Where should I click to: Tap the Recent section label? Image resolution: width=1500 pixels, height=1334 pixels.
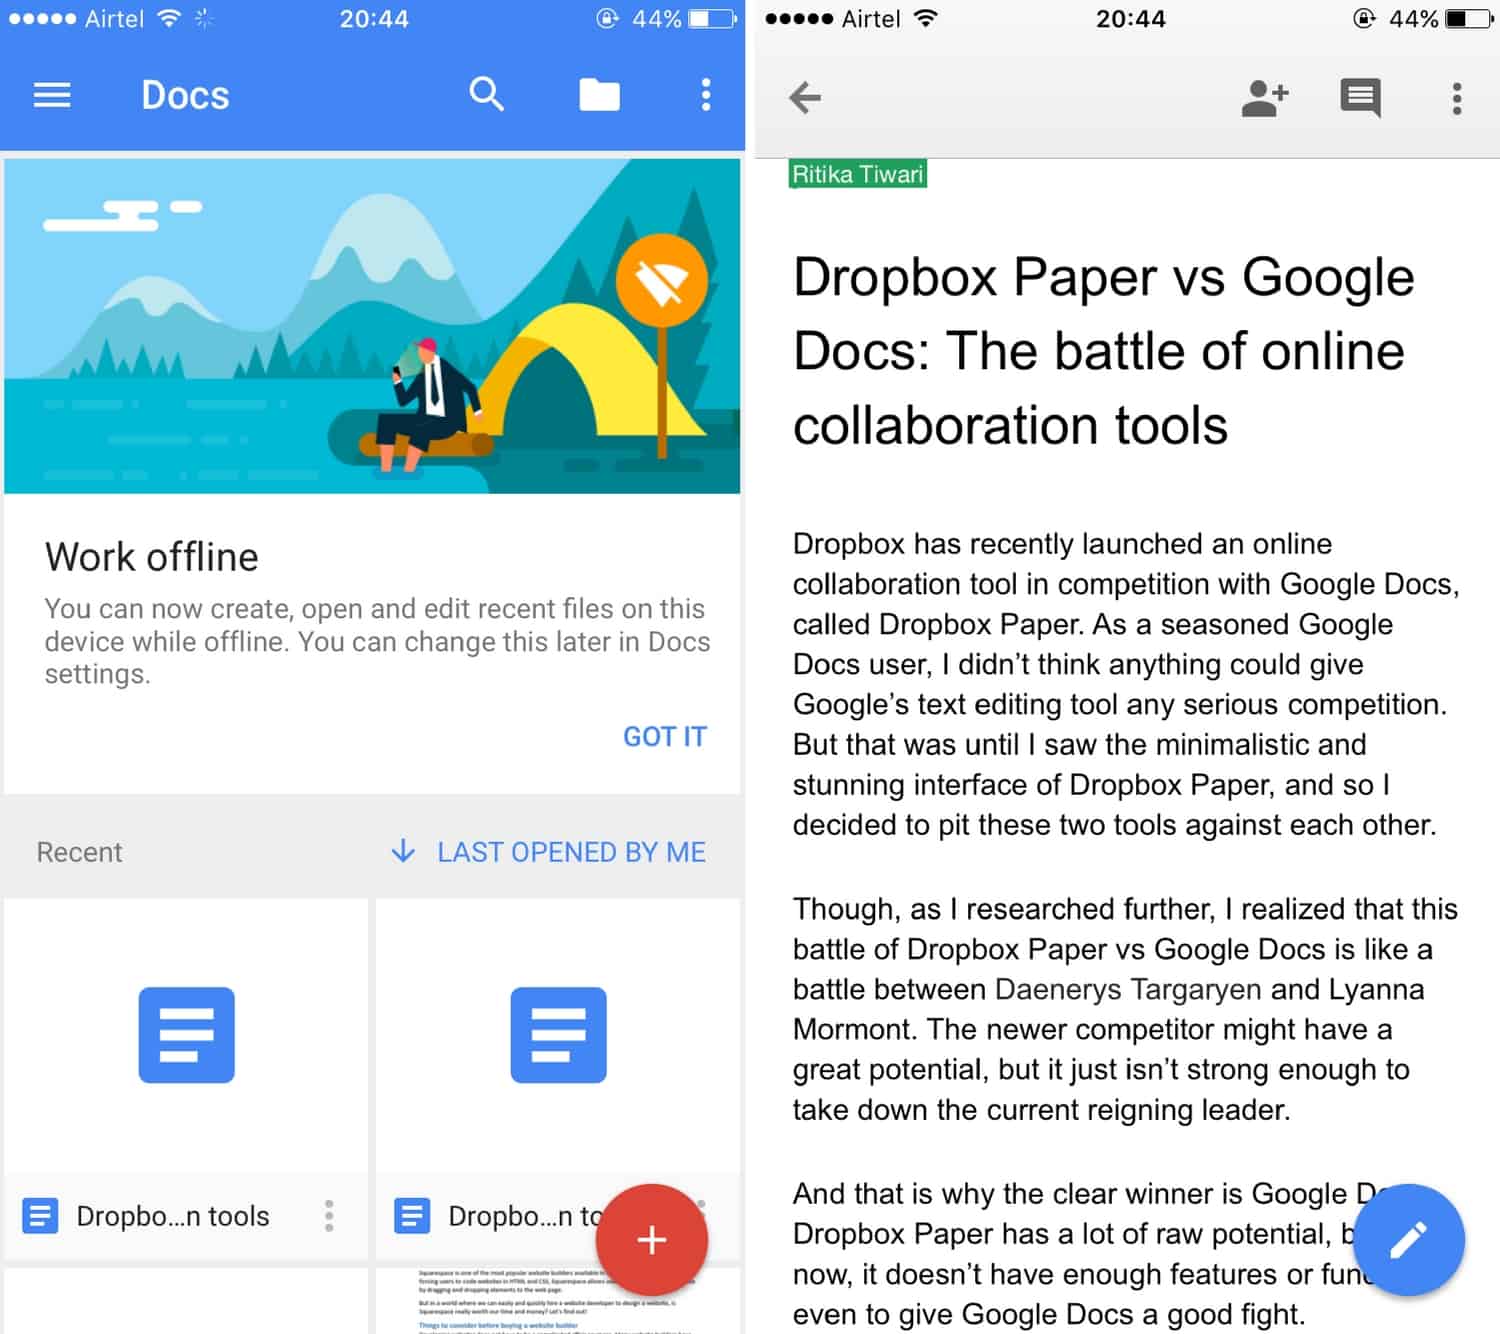point(79,852)
